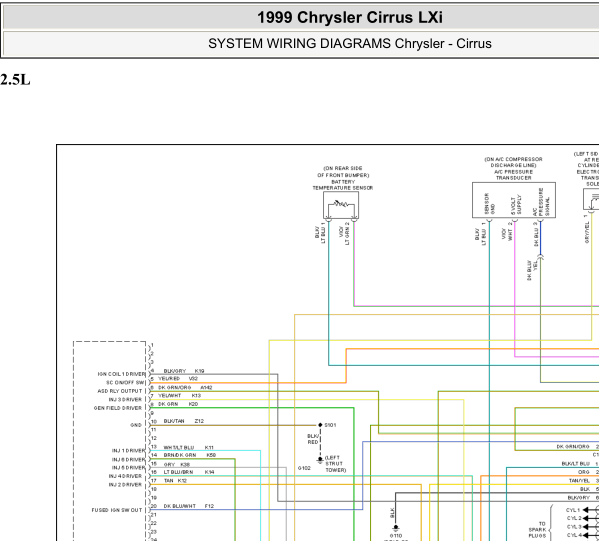Click the S101 splice dot
The width and height of the screenshot is (599, 541).
click(320, 425)
